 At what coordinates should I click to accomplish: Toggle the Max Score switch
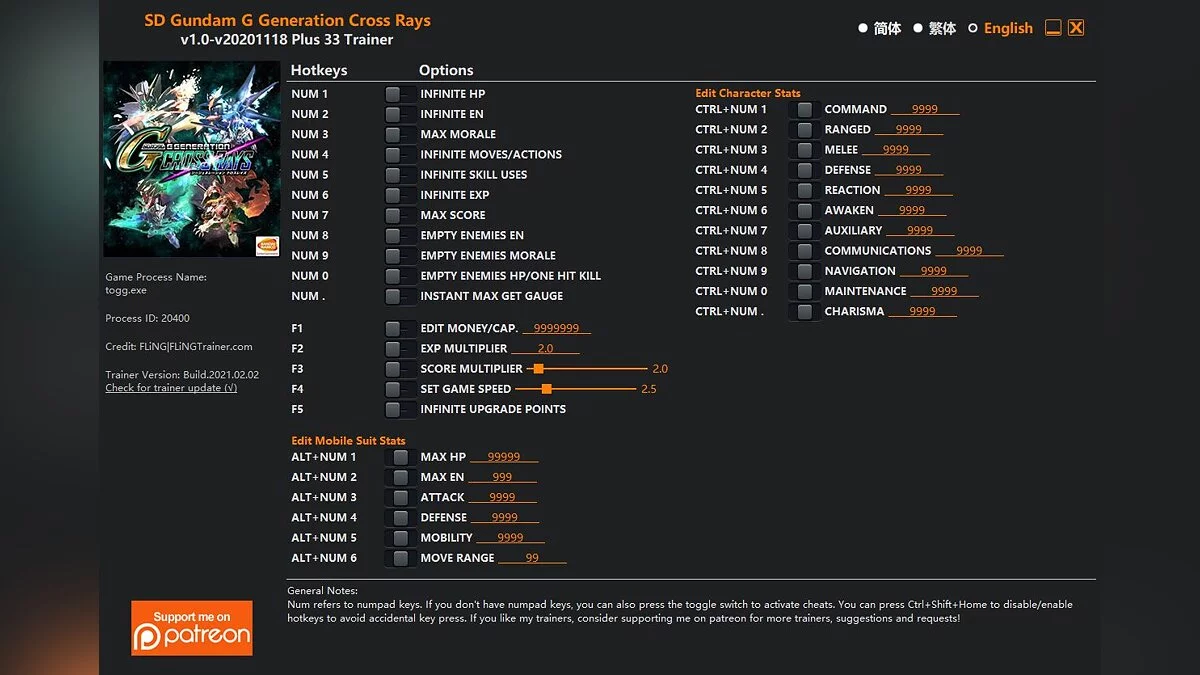pos(400,215)
